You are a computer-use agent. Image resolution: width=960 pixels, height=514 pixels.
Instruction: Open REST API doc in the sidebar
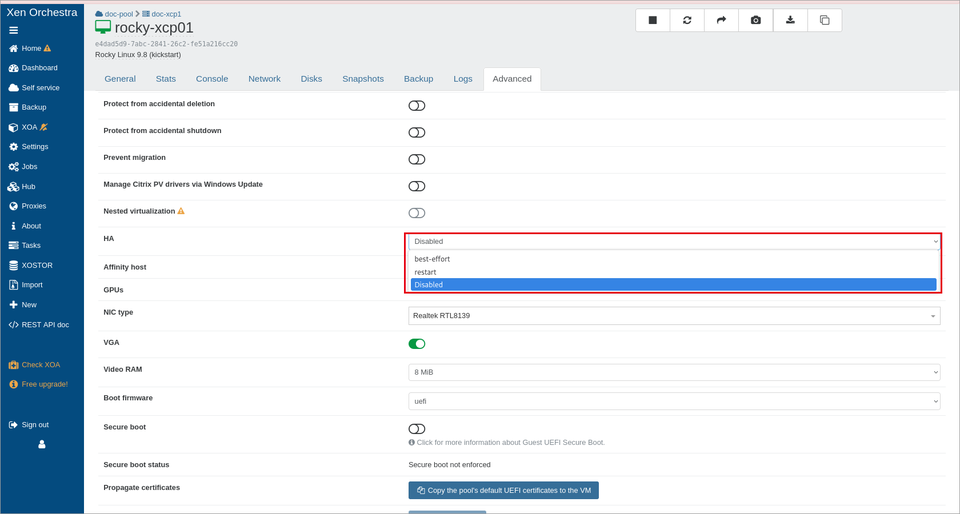coord(39,325)
